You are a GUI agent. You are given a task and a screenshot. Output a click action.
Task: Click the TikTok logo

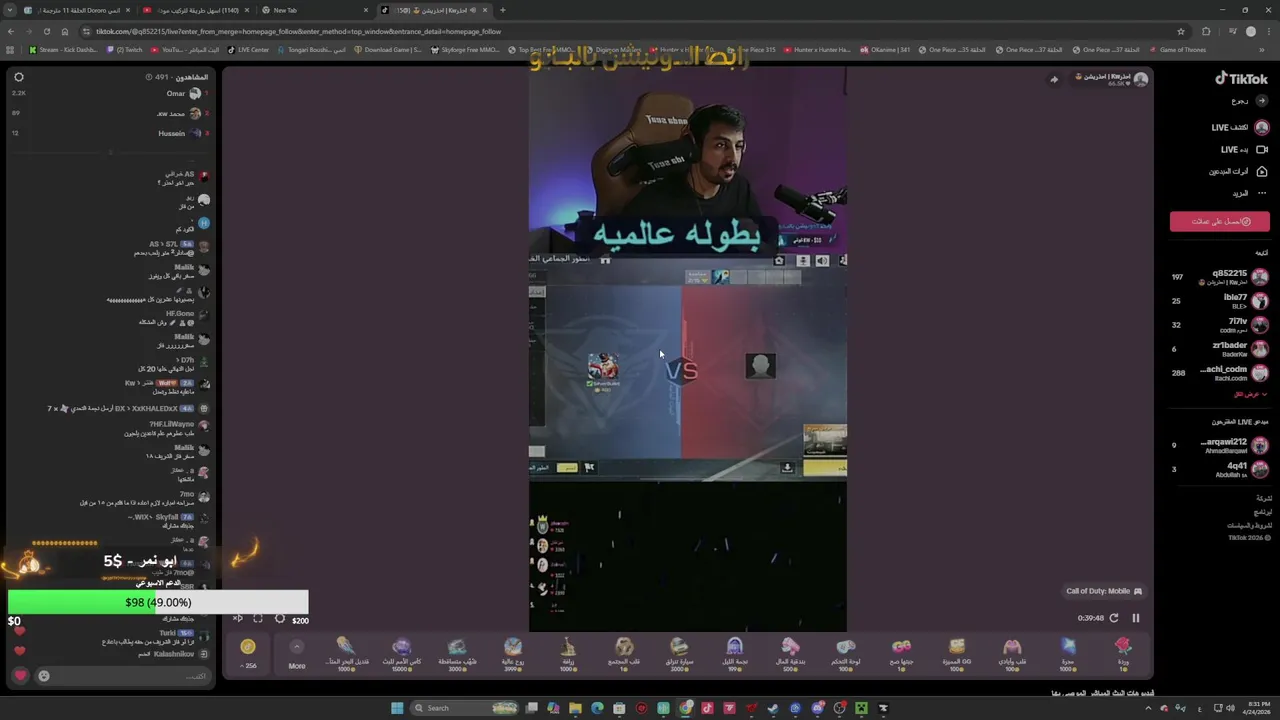(x=1241, y=78)
